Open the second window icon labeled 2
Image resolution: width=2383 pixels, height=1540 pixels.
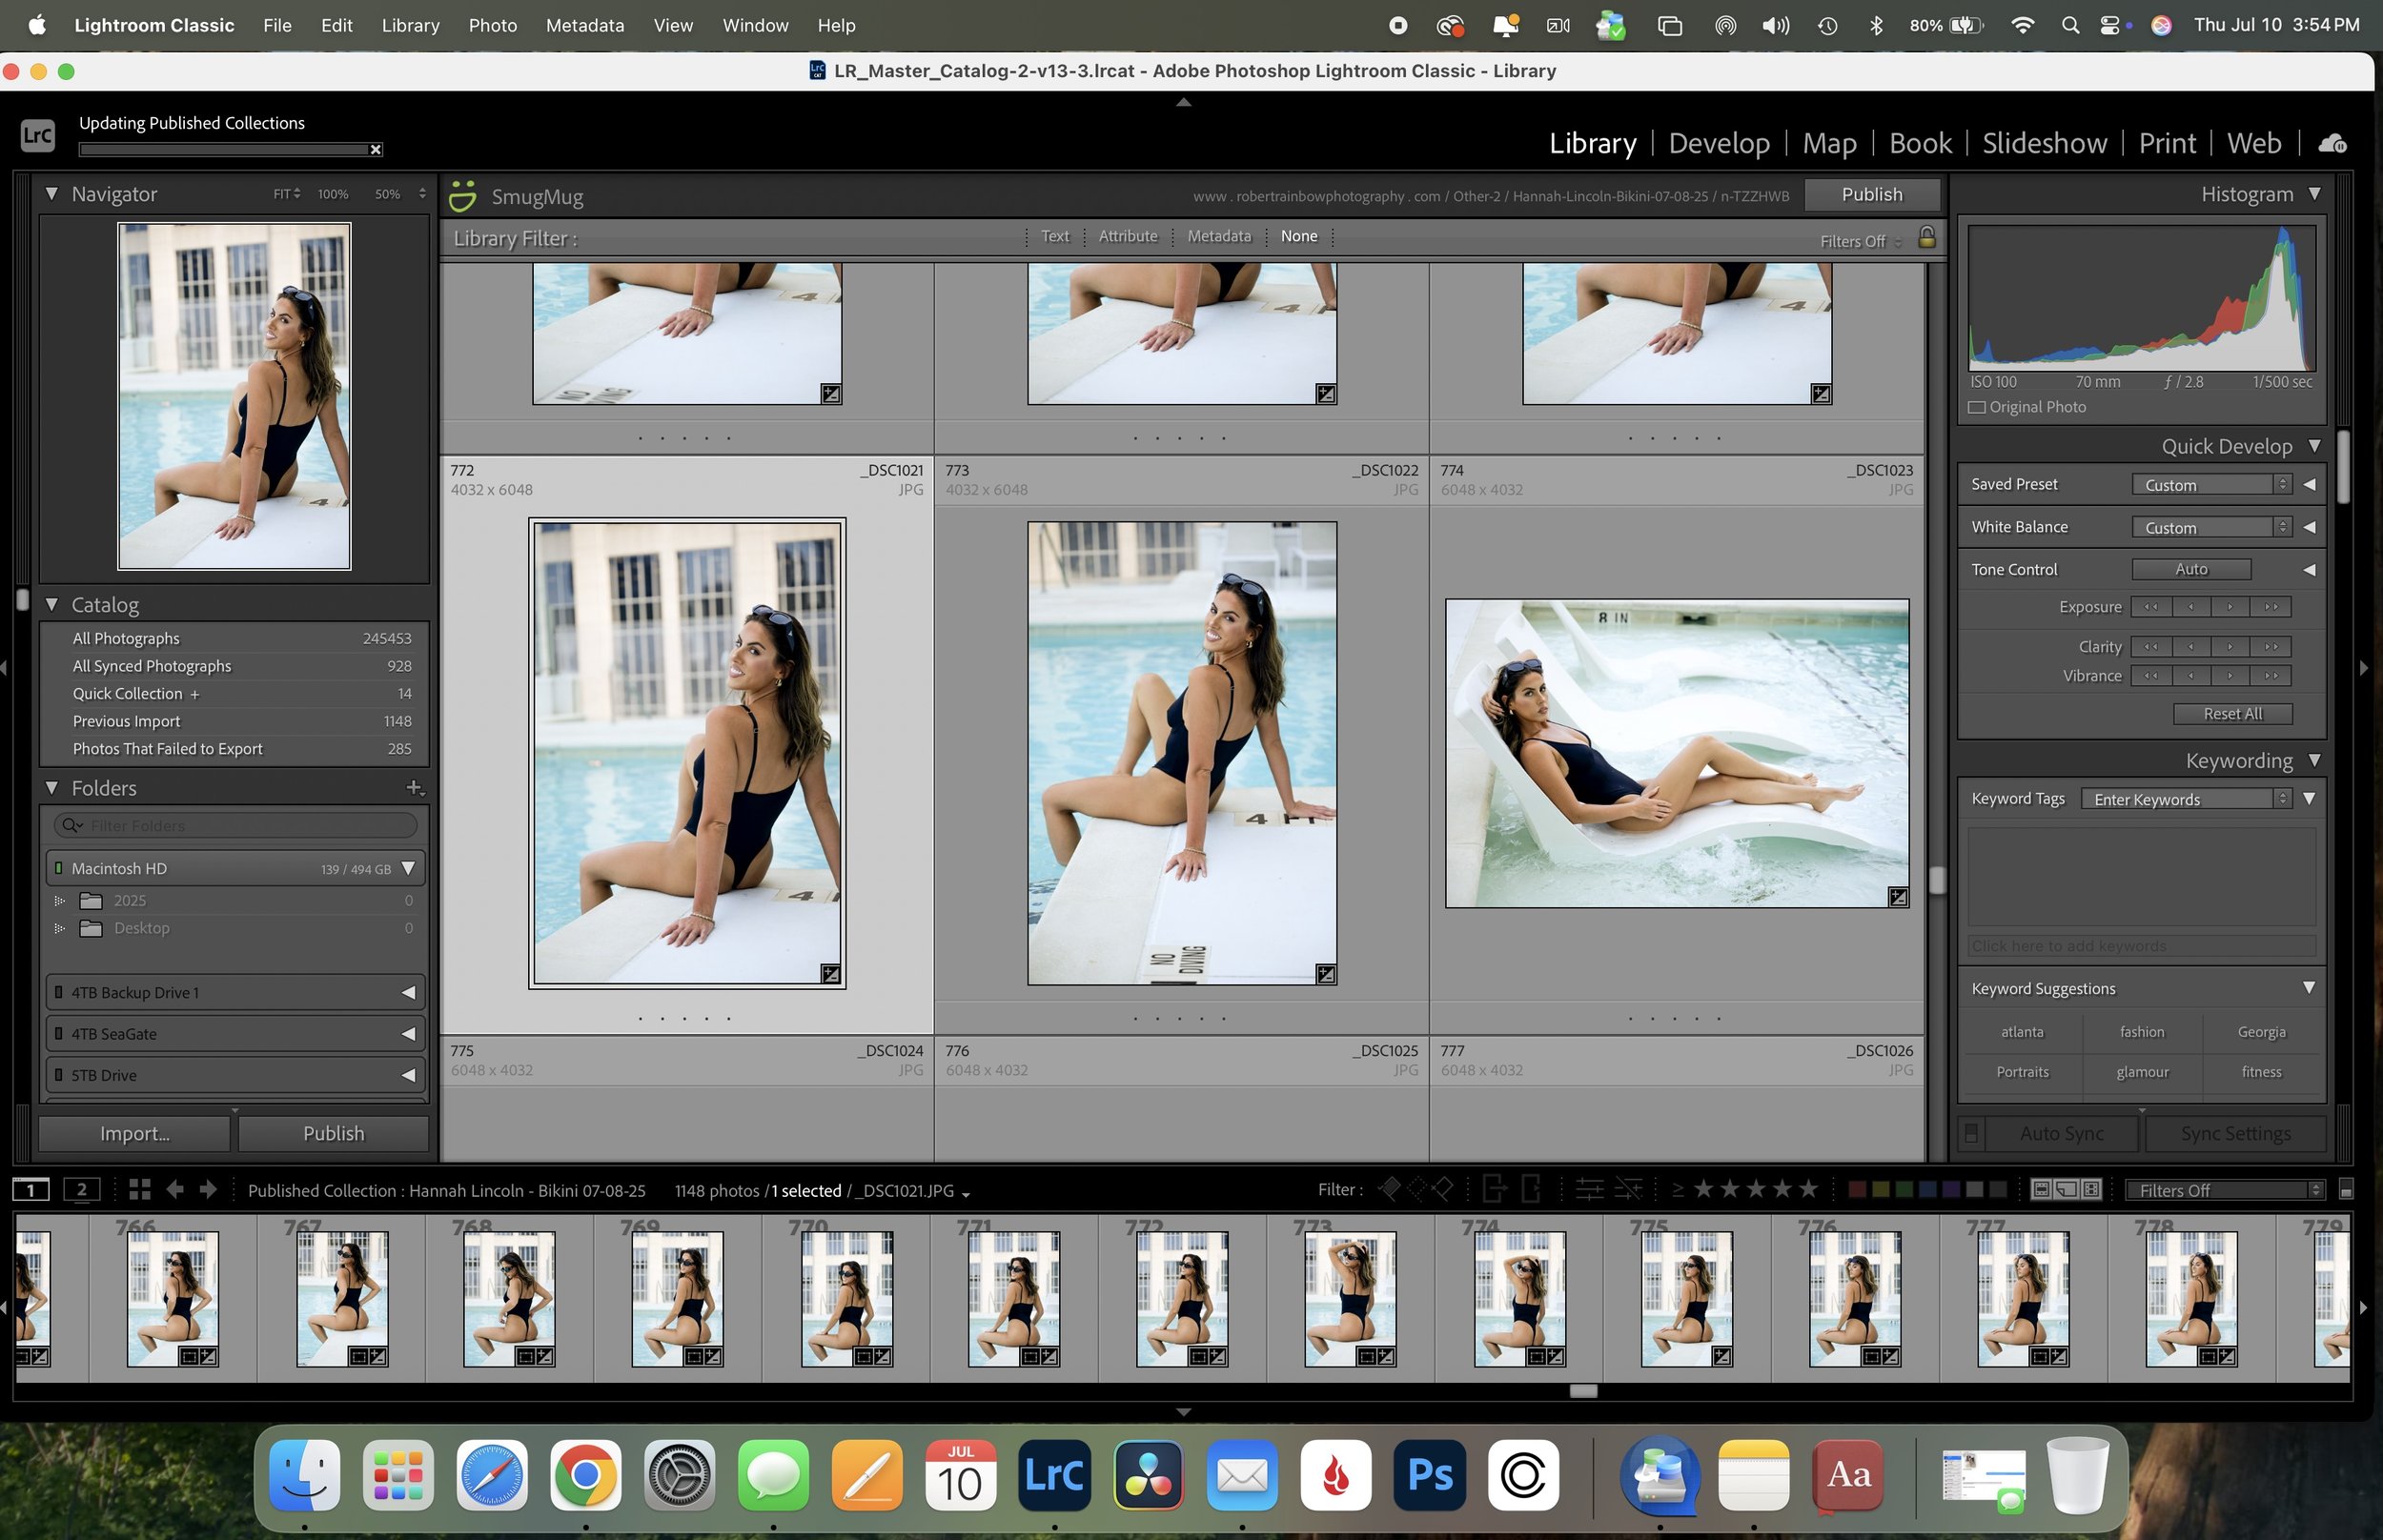[81, 1189]
